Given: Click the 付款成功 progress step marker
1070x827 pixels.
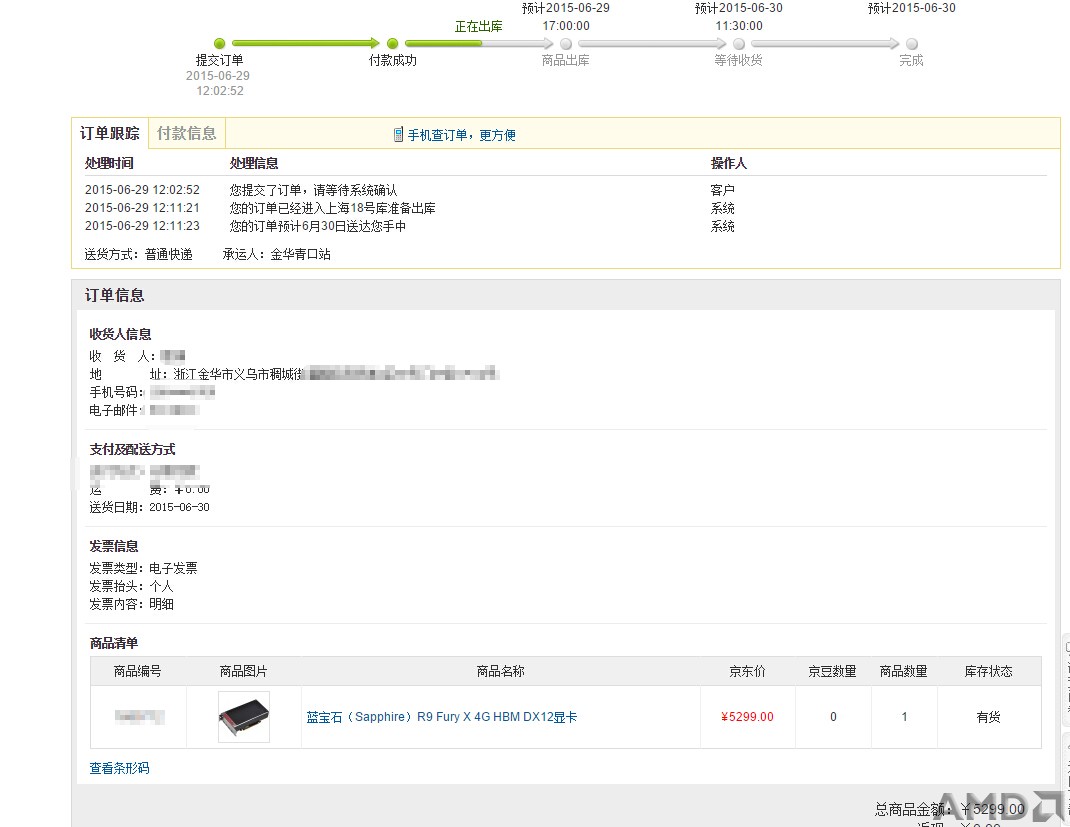Looking at the screenshot, I should 392,44.
